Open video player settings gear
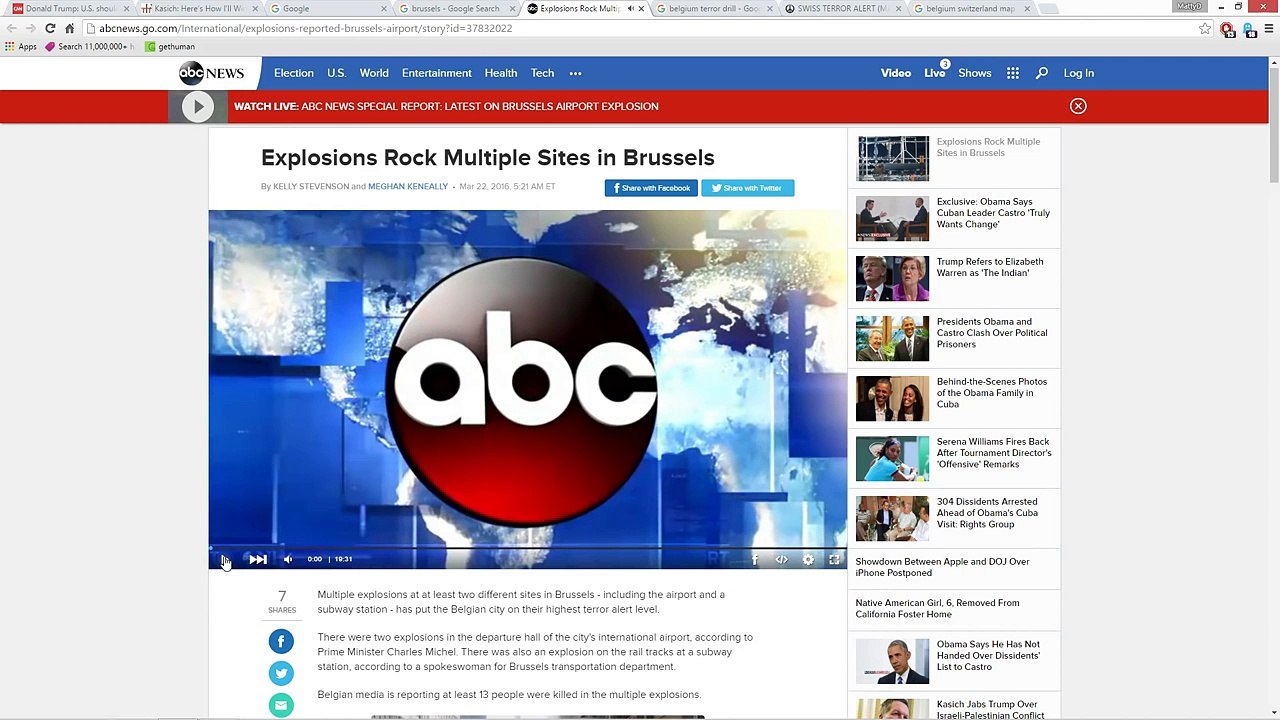Image resolution: width=1280 pixels, height=720 pixels. tap(808, 560)
